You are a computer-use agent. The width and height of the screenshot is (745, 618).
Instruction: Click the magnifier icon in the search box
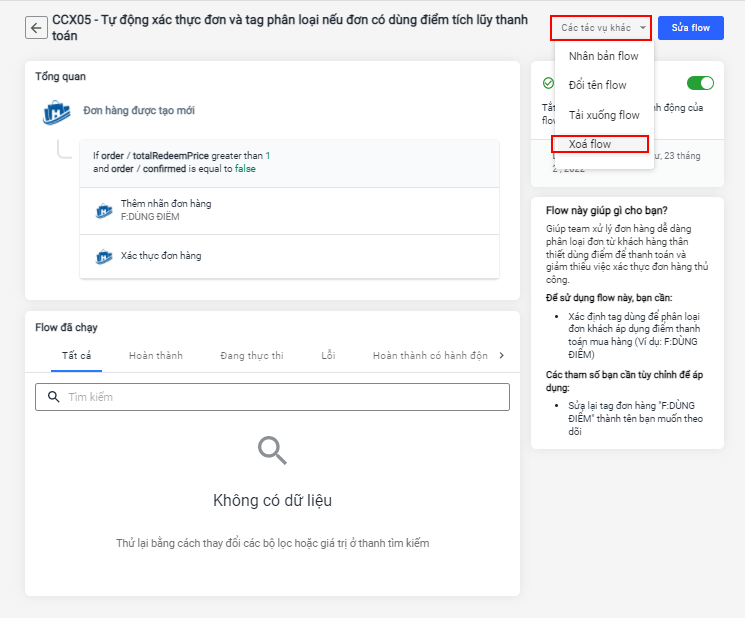coord(54,397)
